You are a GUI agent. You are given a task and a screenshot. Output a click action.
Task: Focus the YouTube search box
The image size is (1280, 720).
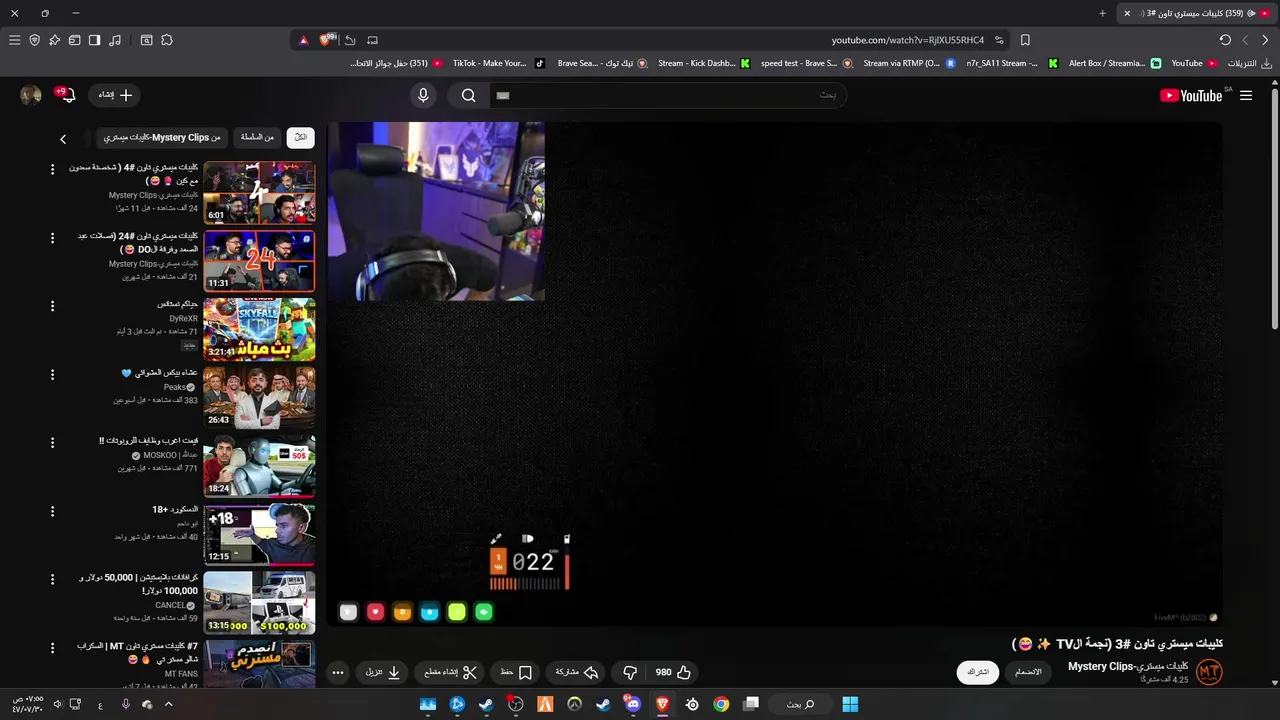[670, 95]
